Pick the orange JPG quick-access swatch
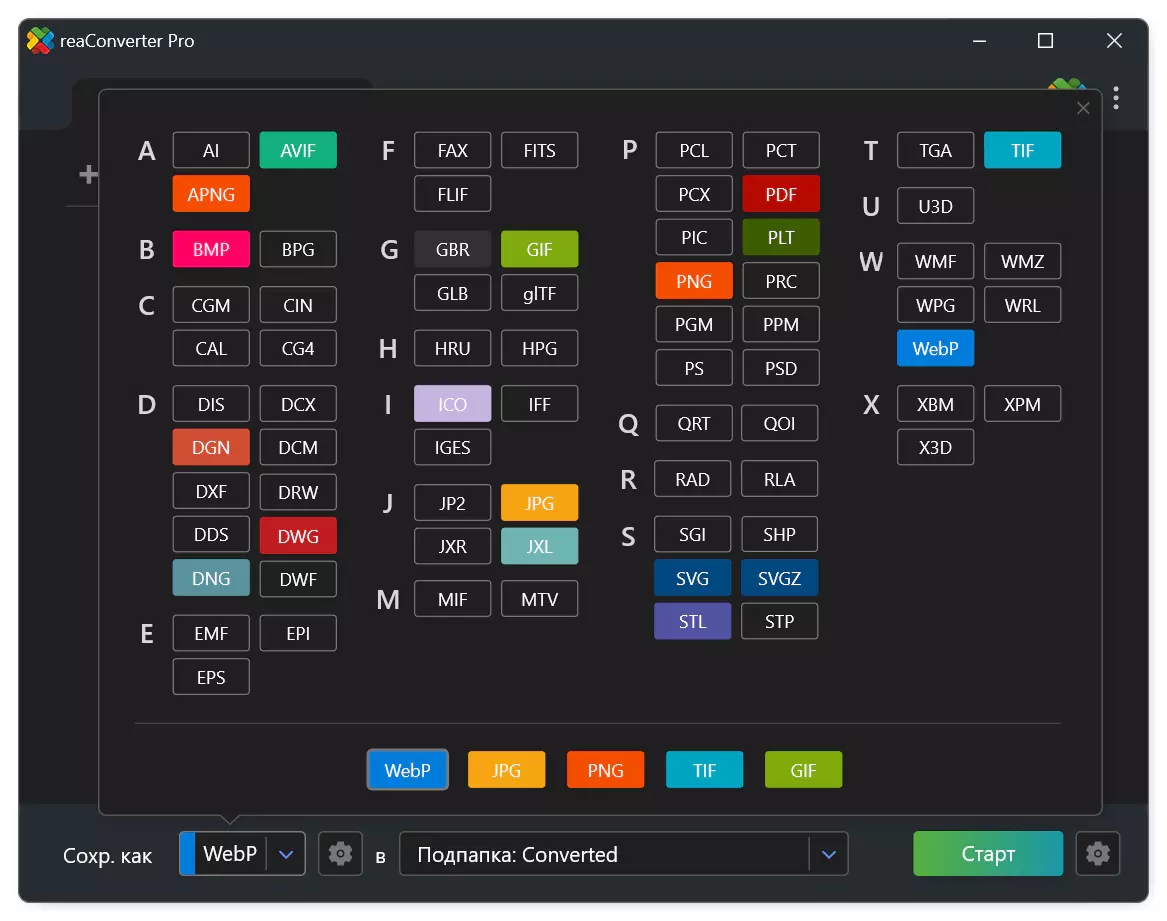 tap(506, 770)
